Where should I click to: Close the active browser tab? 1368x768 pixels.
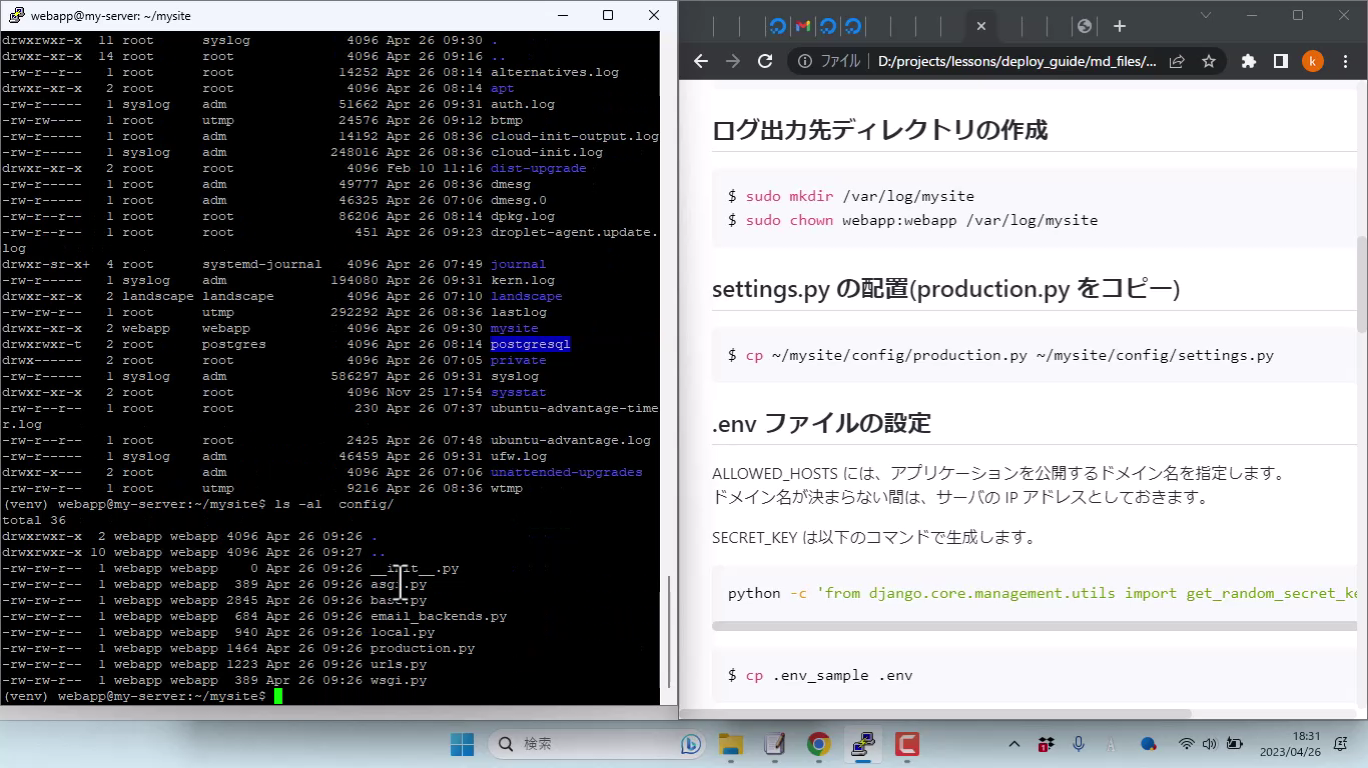(x=981, y=26)
